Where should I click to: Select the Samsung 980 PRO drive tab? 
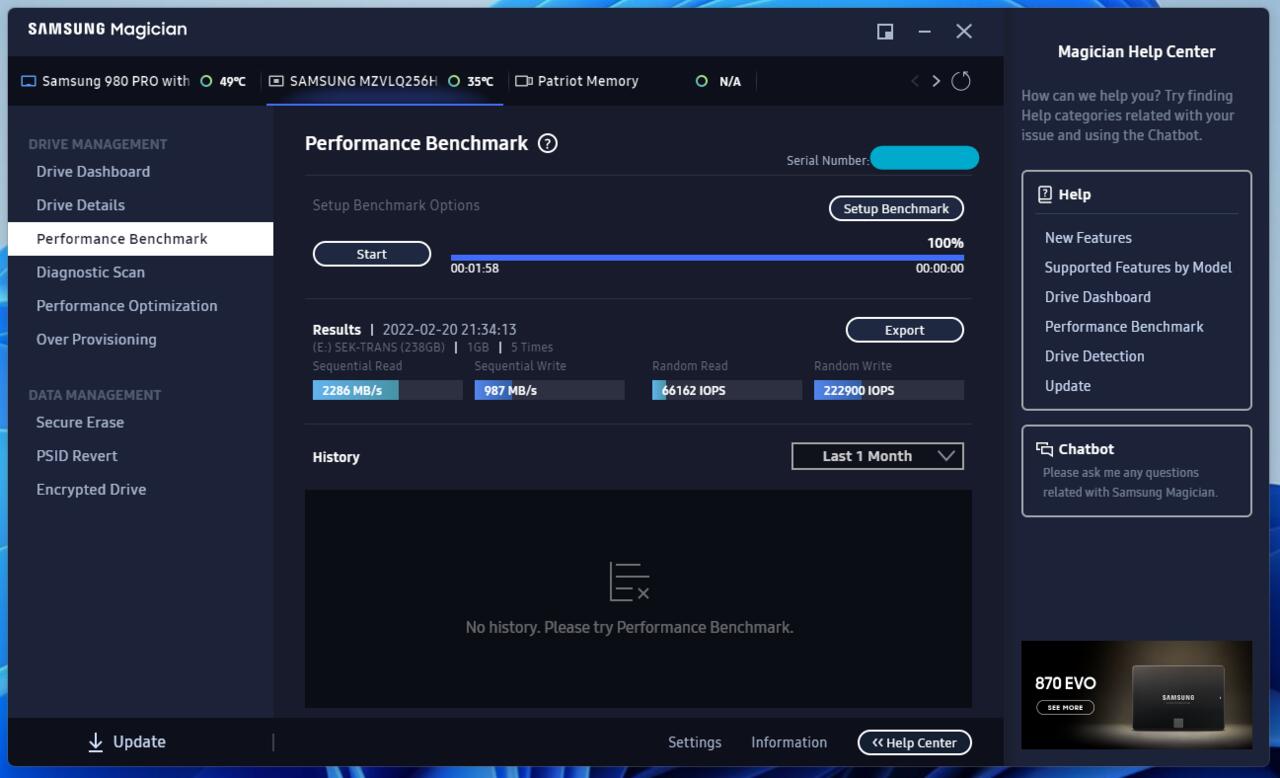point(134,81)
